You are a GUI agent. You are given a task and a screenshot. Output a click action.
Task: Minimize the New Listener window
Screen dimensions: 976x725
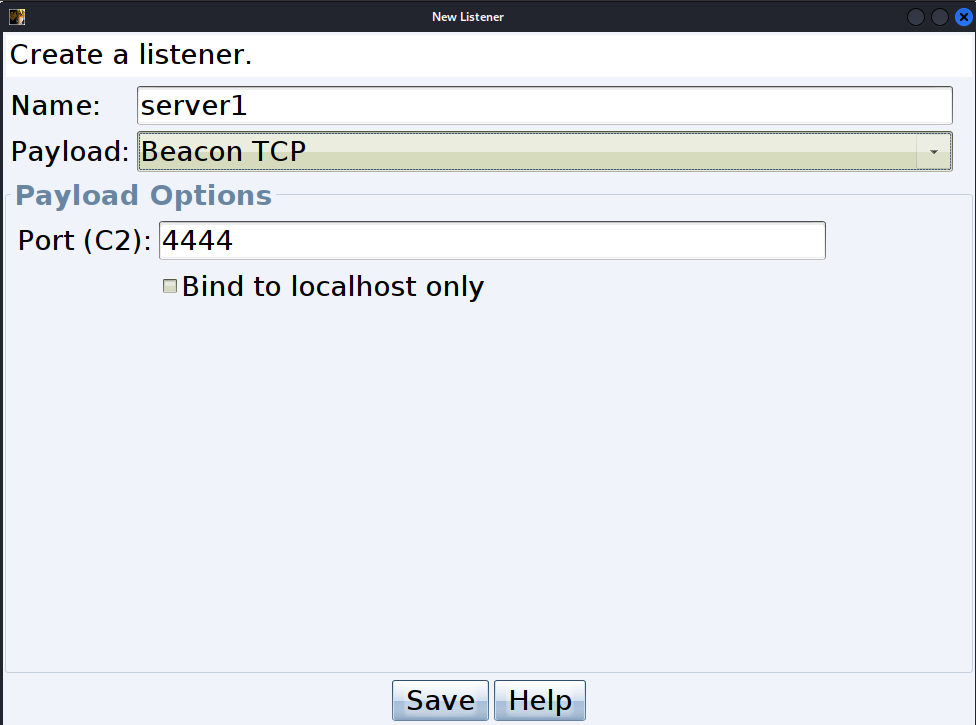pos(916,17)
